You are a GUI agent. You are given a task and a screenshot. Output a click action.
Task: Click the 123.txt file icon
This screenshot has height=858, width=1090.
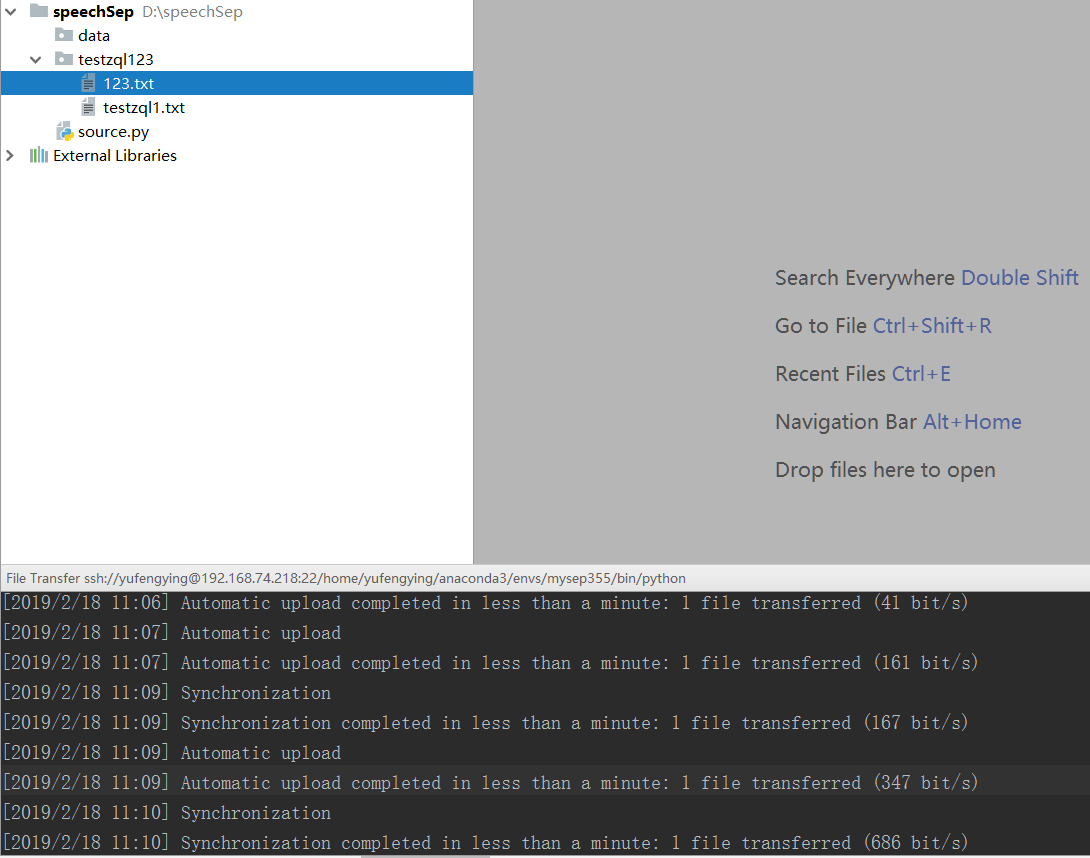88,83
